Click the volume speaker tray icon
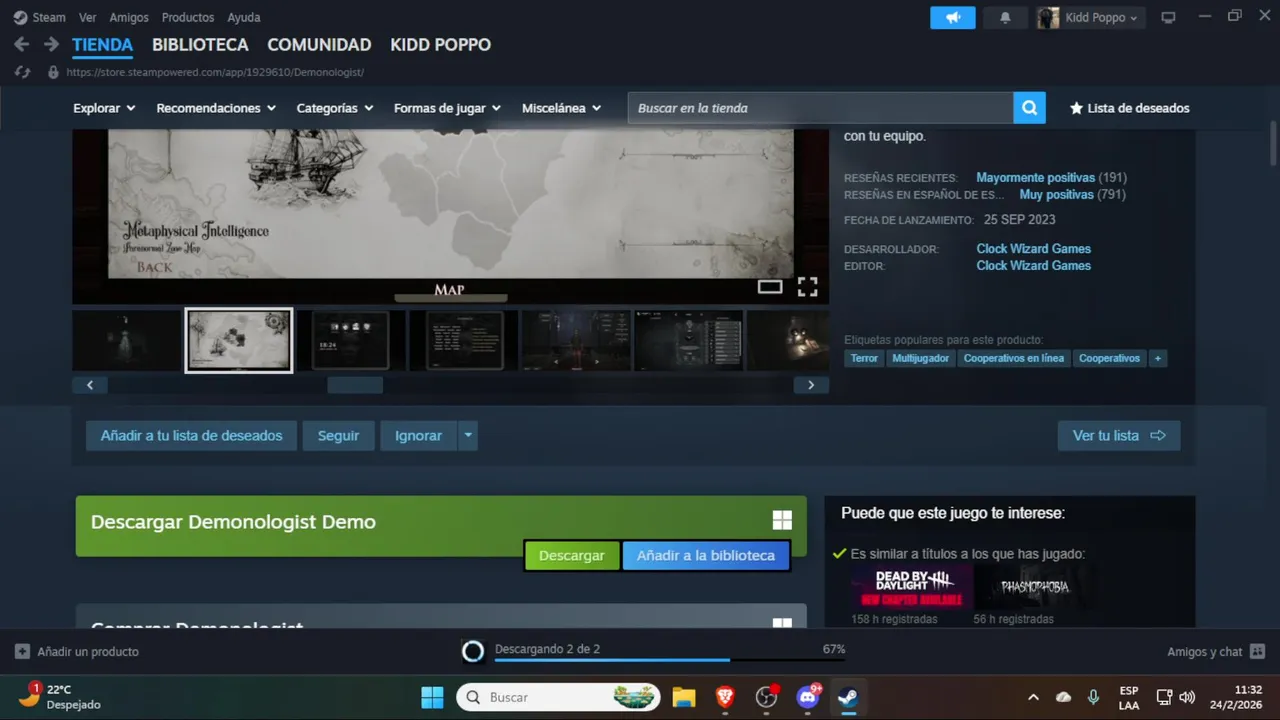1280x720 pixels. coord(1187,697)
